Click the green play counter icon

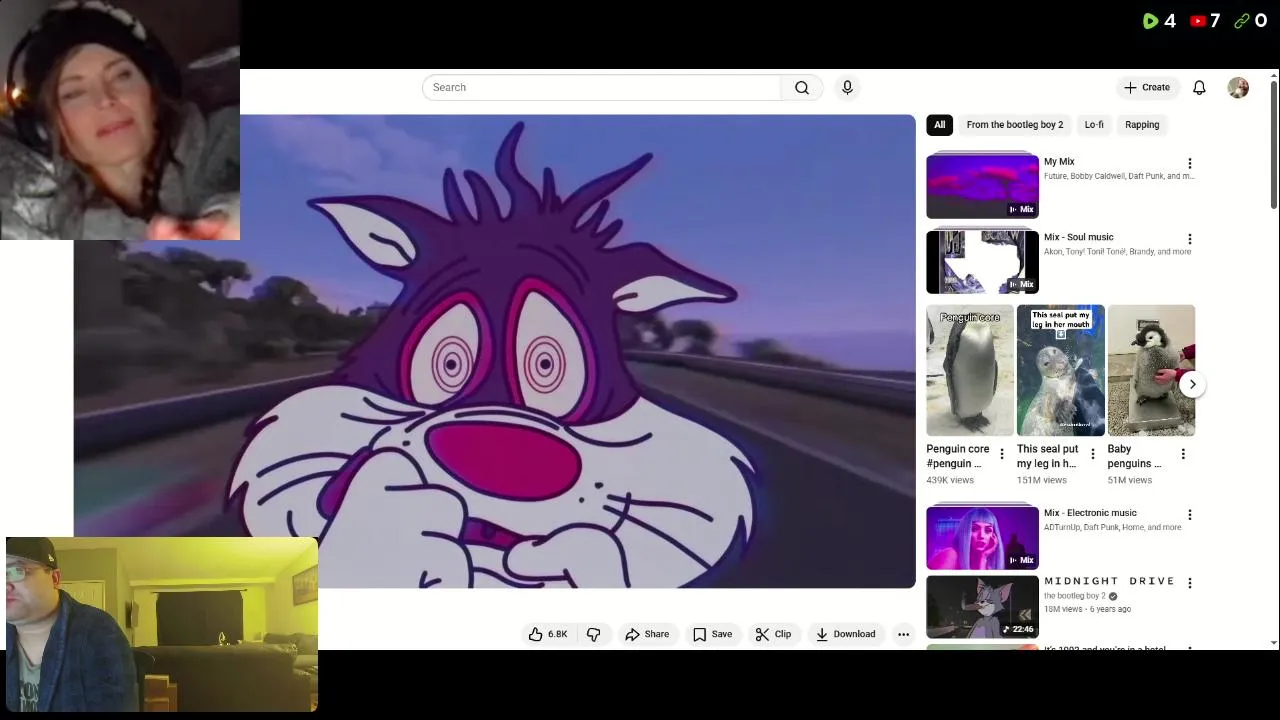(1150, 21)
